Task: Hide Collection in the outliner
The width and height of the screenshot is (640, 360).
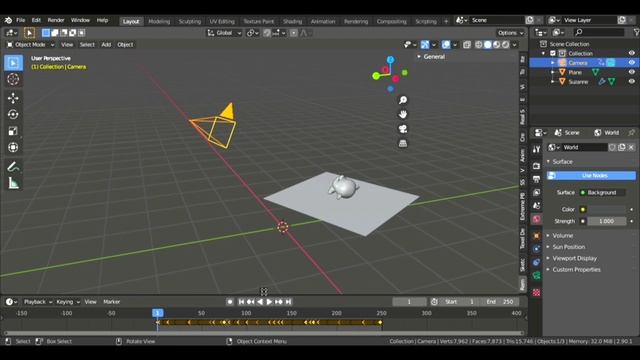Action: click(x=631, y=53)
